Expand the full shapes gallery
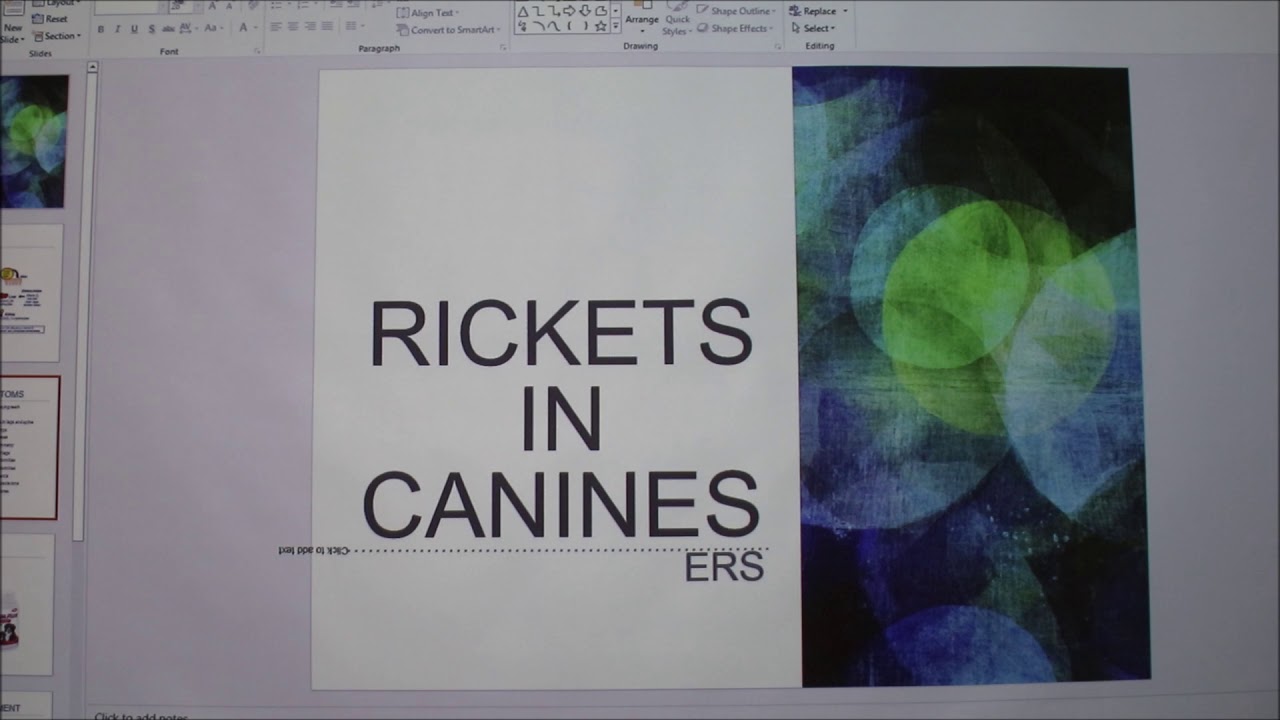The height and width of the screenshot is (720, 1280). pyautogui.click(x=616, y=26)
